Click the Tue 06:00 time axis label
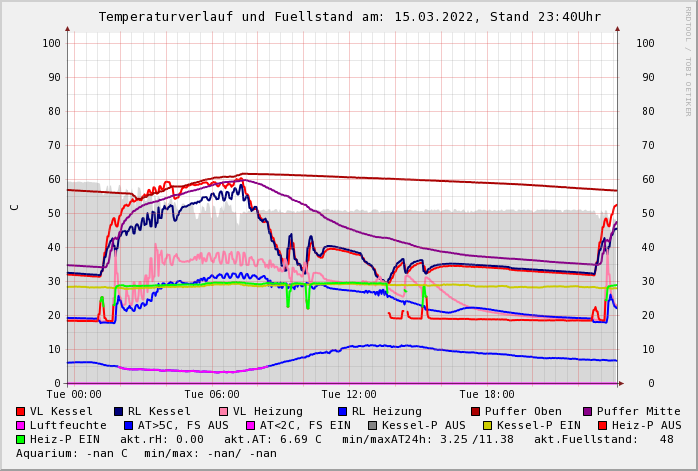 click(211, 395)
